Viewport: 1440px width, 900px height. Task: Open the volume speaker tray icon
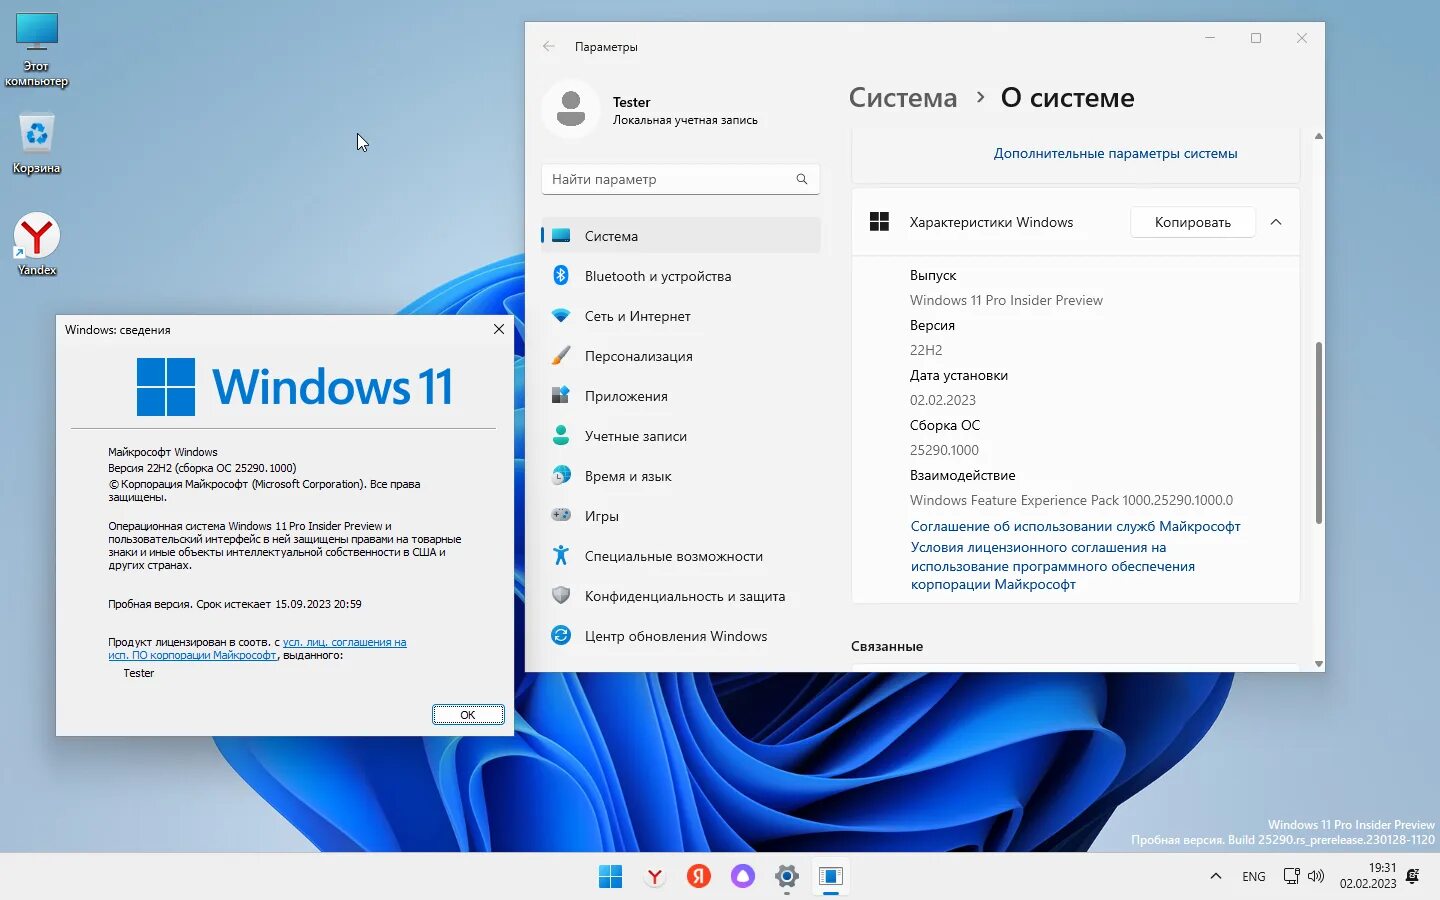tap(1316, 877)
